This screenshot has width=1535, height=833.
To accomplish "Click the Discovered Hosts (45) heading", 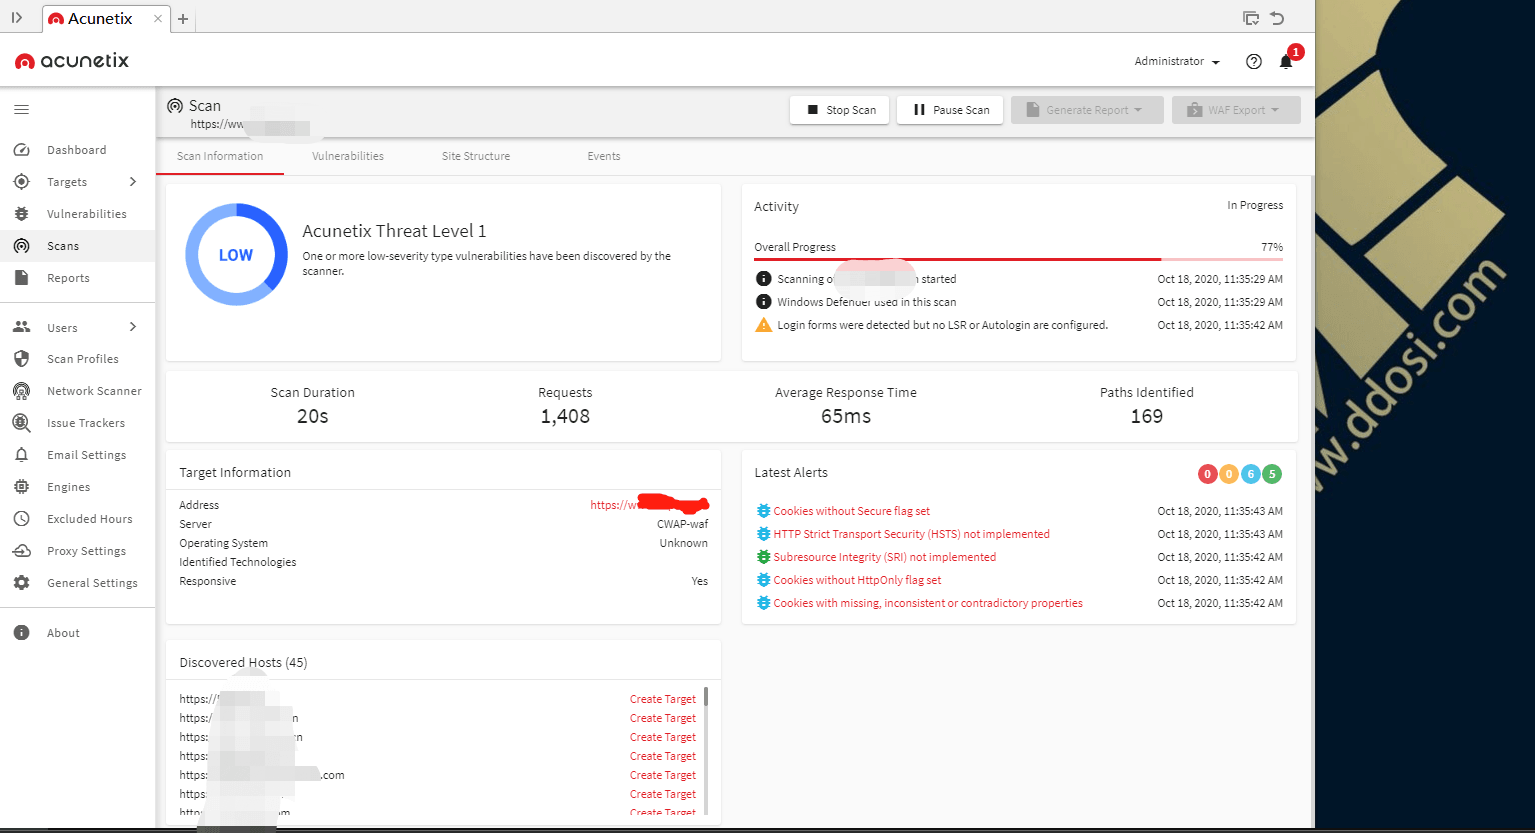I will pyautogui.click(x=243, y=662).
